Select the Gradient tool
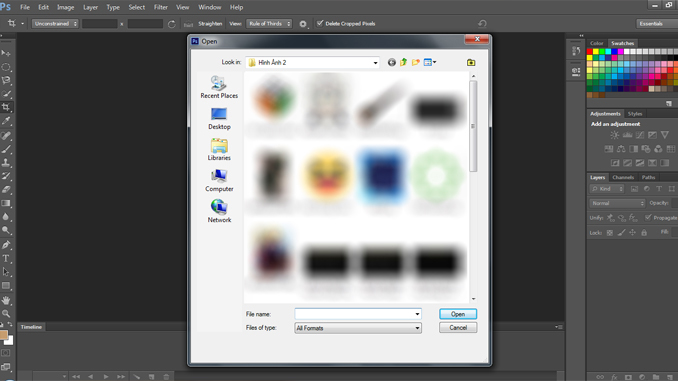 coord(6,203)
